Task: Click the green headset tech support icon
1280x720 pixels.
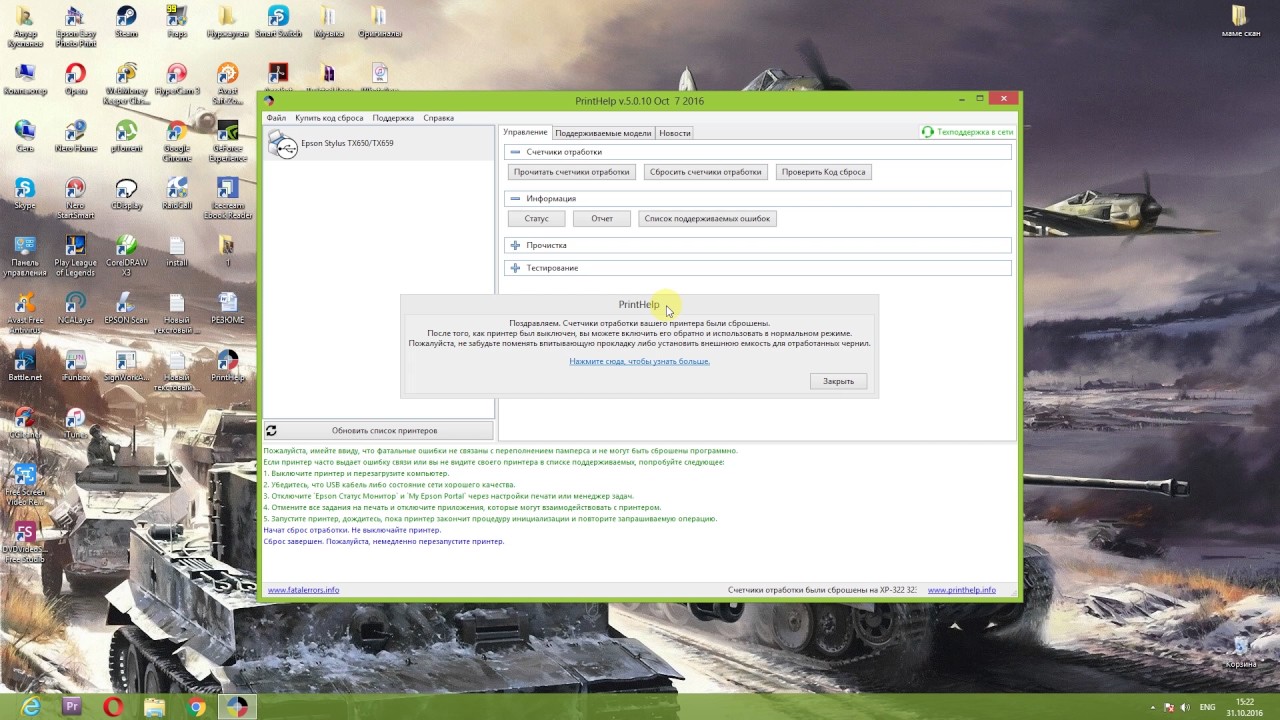Action: [x=928, y=132]
